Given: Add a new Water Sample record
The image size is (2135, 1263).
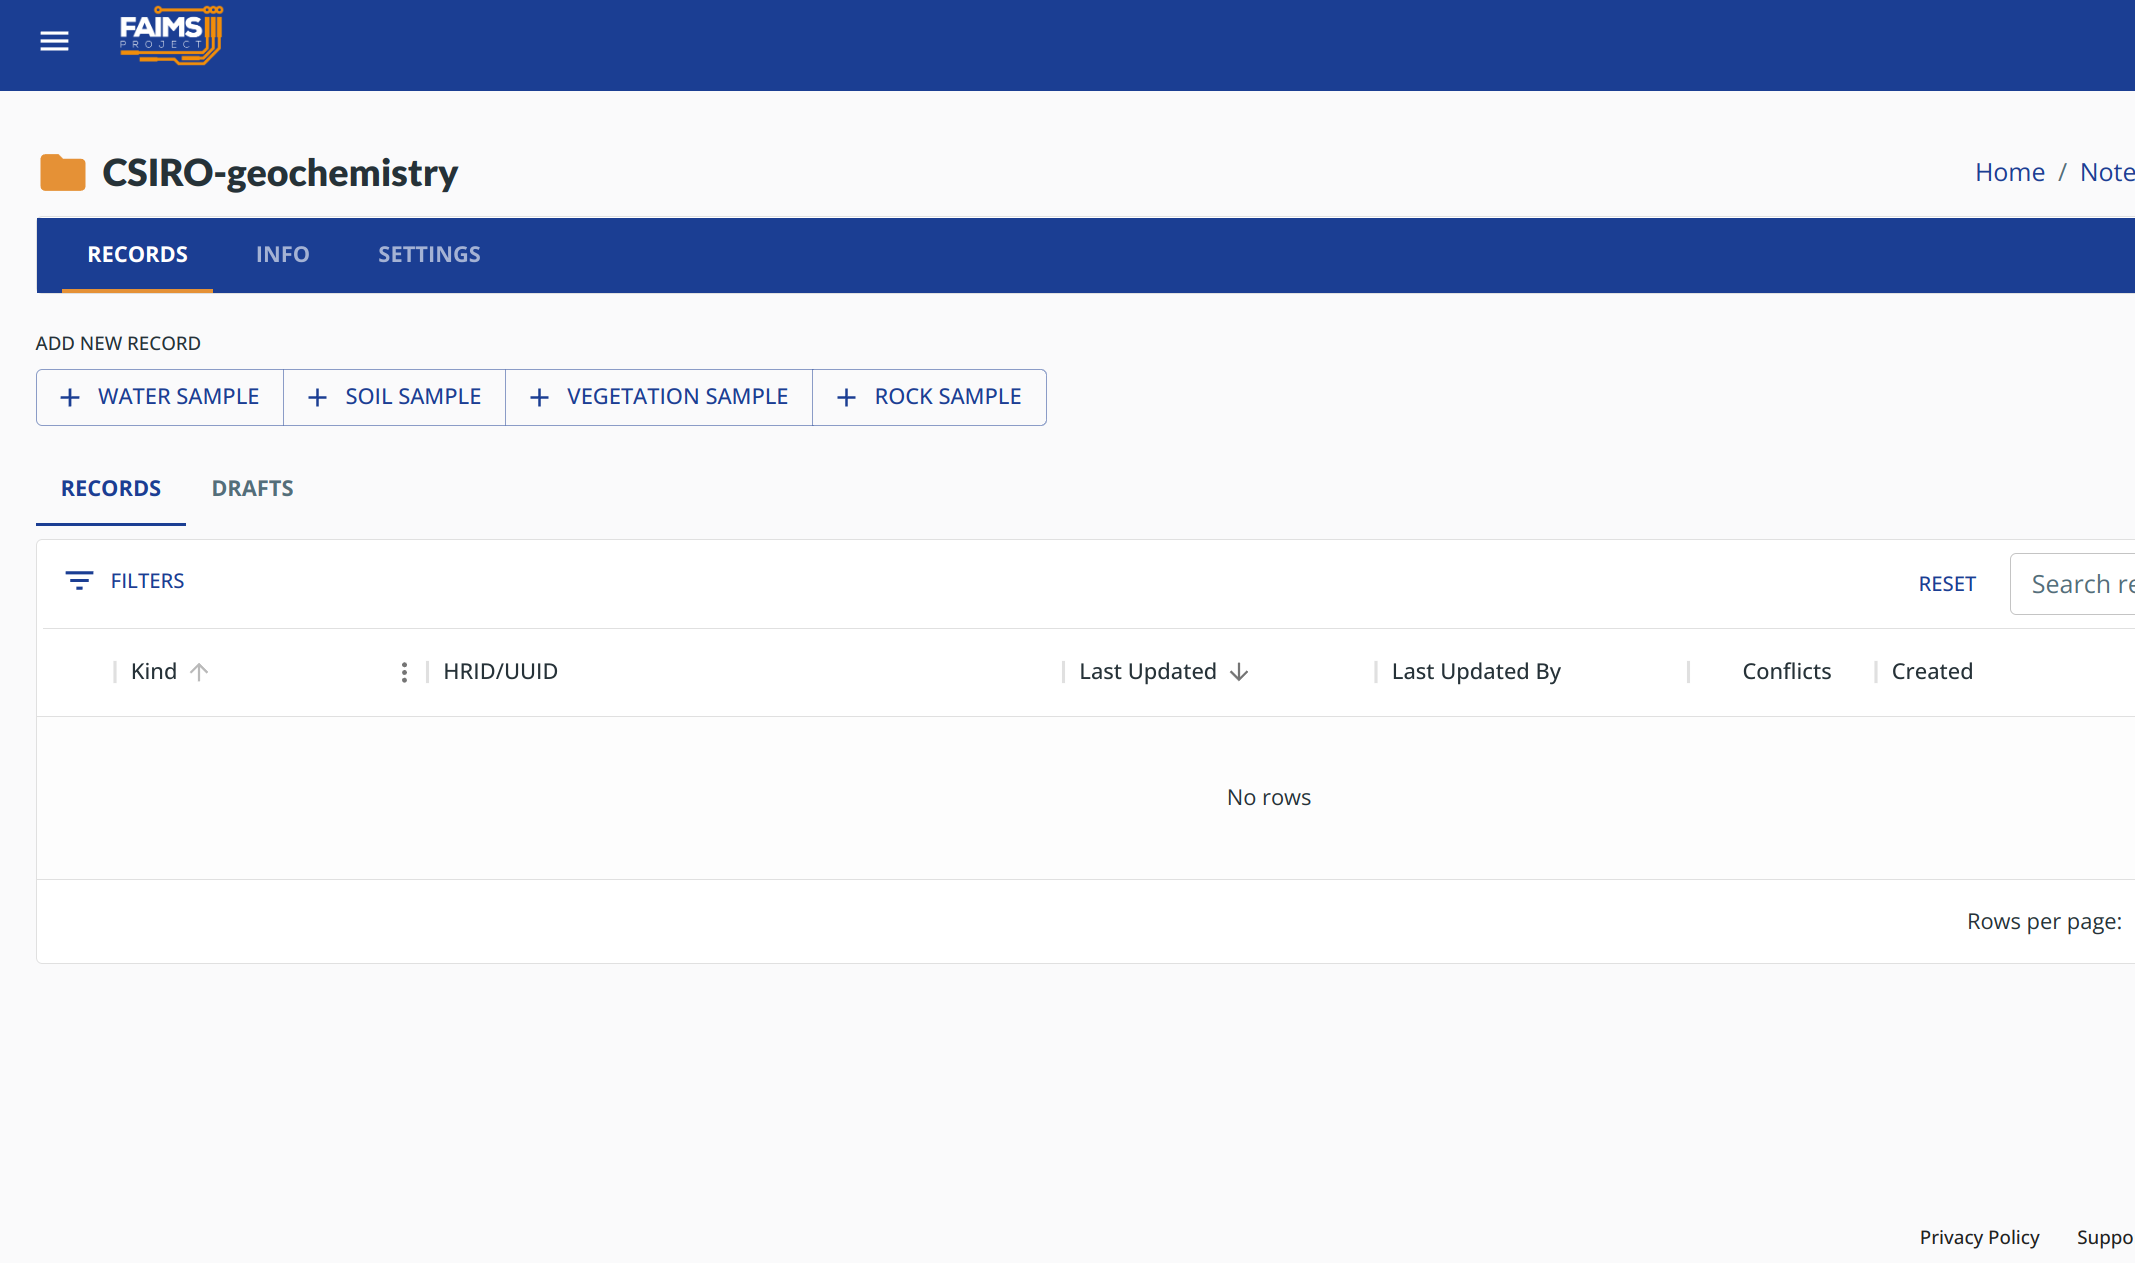Looking at the screenshot, I should 160,397.
